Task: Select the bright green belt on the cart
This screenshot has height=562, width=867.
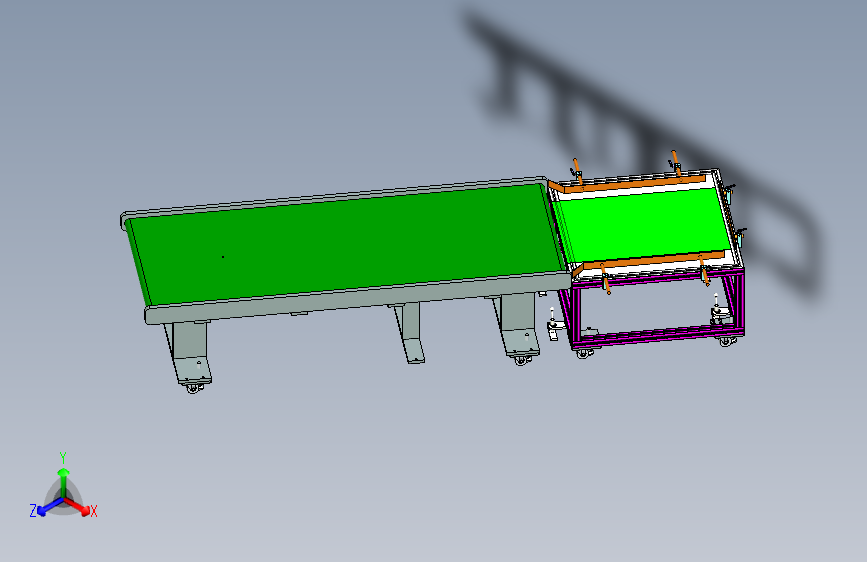Action: pos(641,224)
